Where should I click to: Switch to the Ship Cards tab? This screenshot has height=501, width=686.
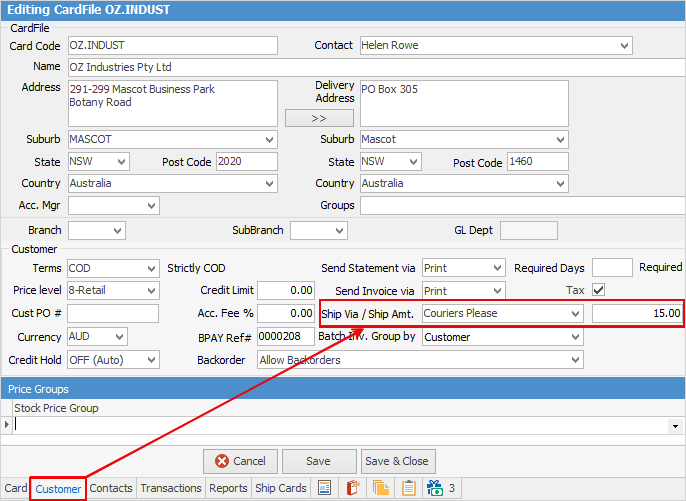click(x=280, y=488)
